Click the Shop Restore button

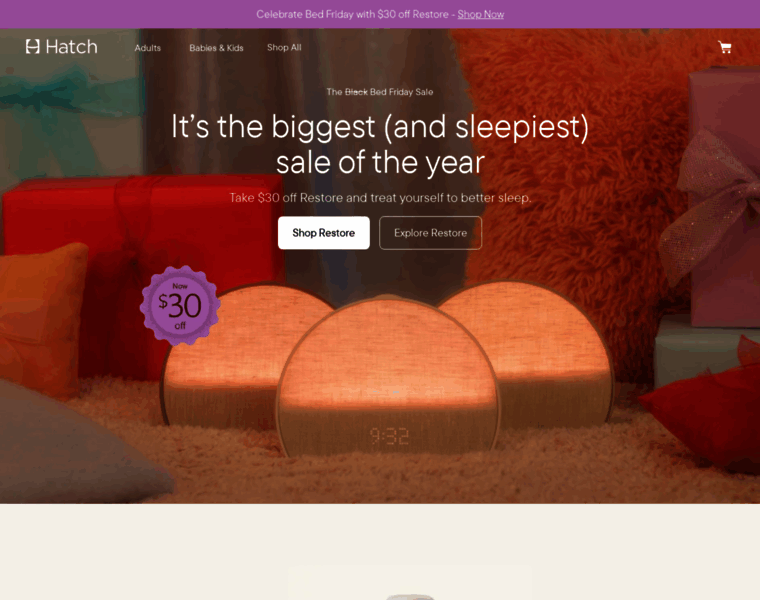324,233
